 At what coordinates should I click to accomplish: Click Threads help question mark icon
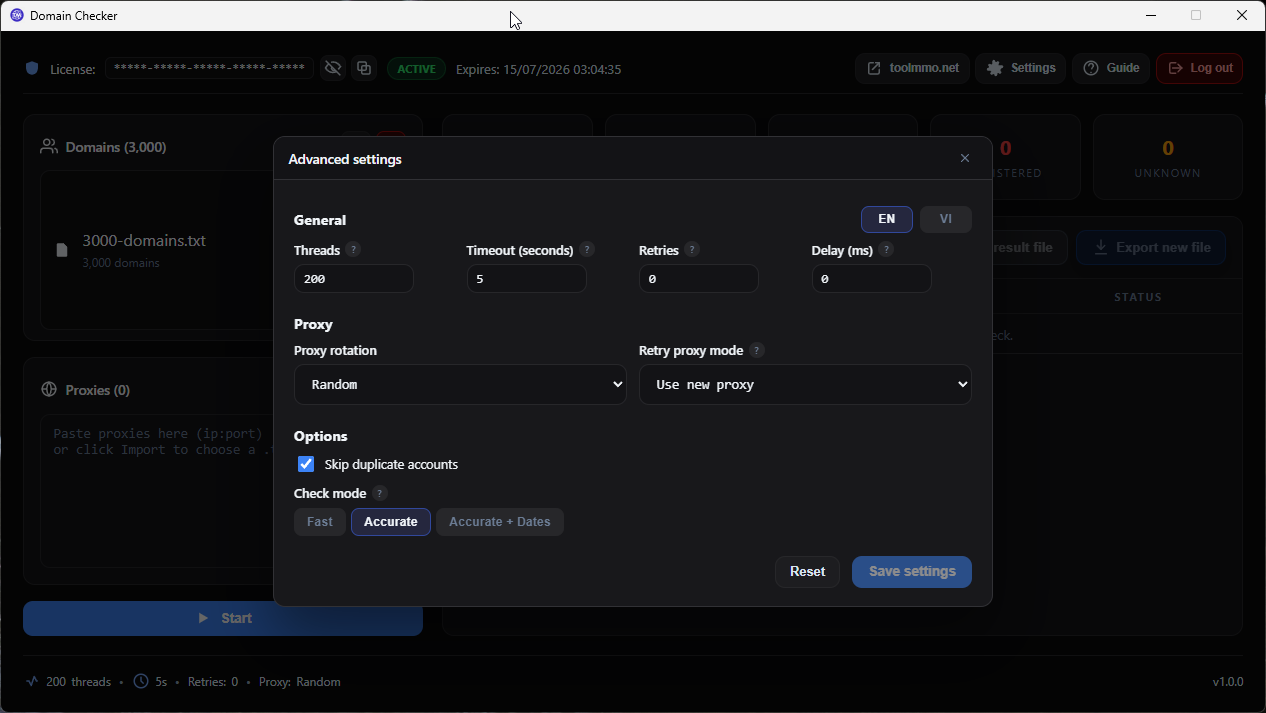click(x=354, y=250)
